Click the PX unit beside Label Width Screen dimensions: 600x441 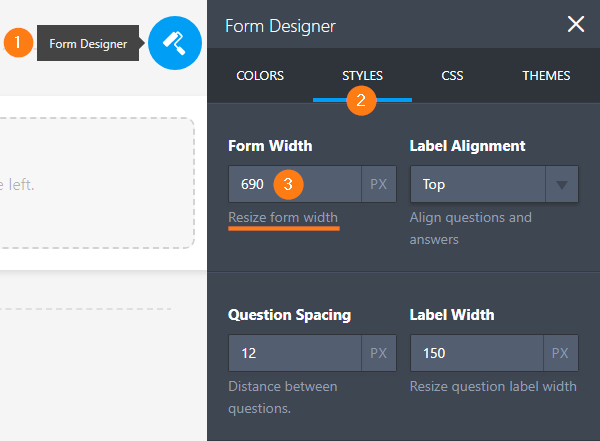561,353
